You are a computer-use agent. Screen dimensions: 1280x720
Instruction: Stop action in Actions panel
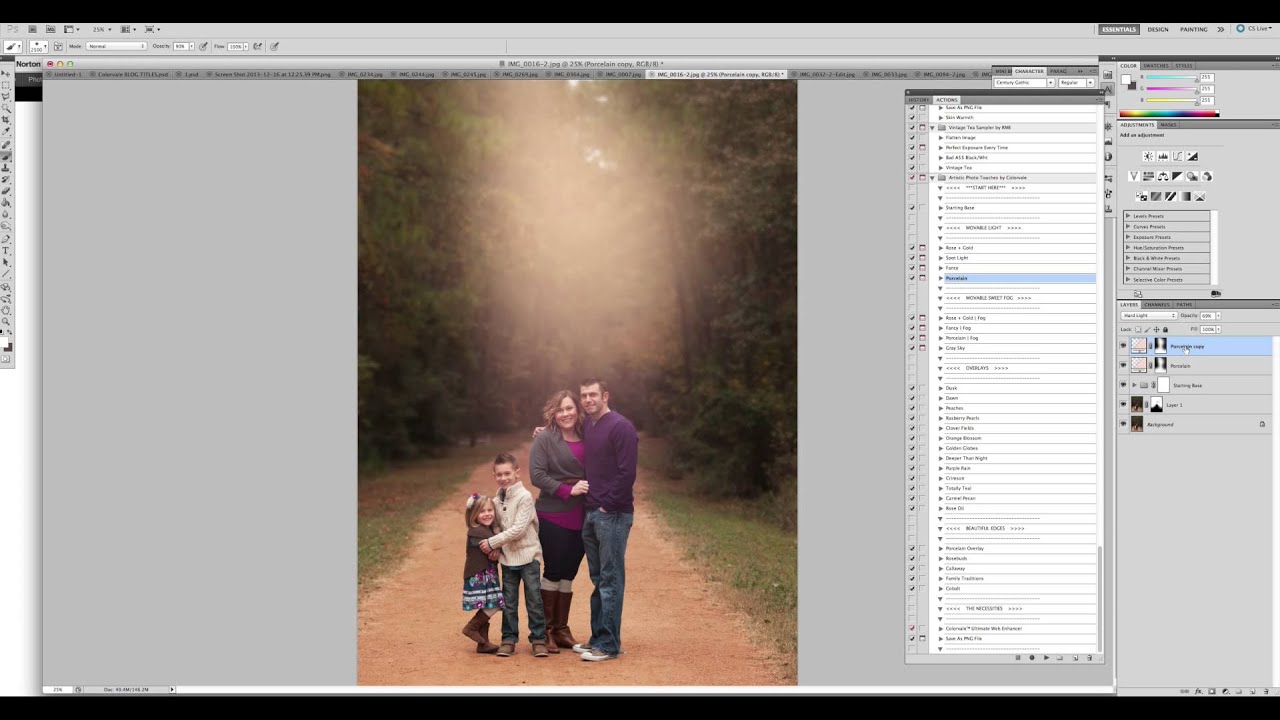coord(1018,658)
